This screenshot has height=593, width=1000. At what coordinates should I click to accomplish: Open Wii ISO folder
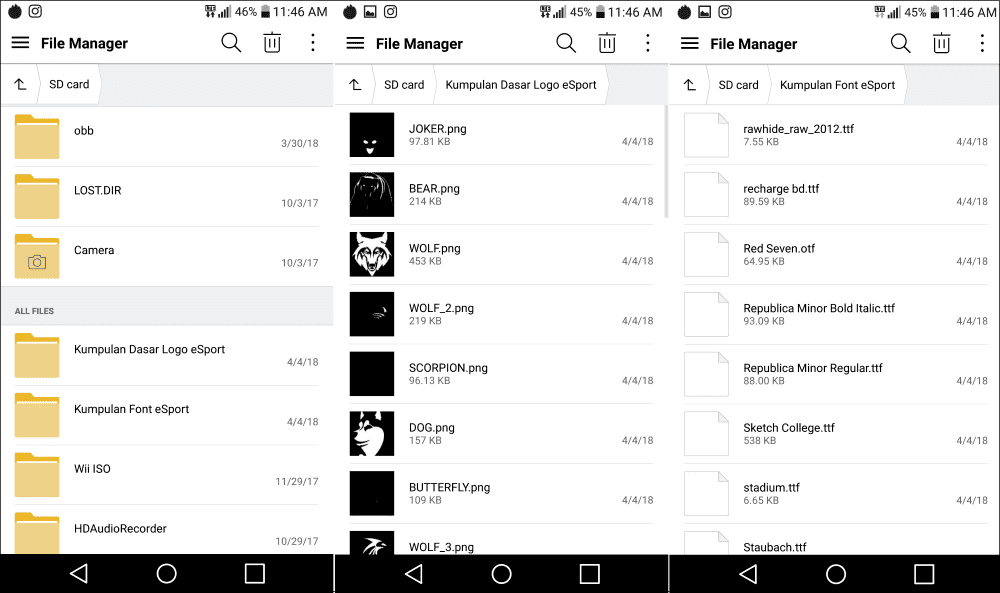pos(166,475)
